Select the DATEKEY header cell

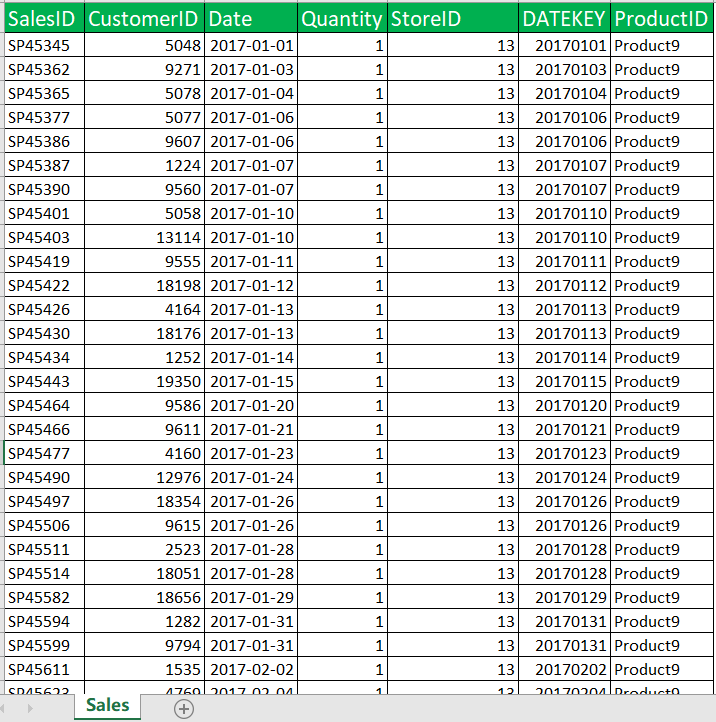(x=565, y=18)
